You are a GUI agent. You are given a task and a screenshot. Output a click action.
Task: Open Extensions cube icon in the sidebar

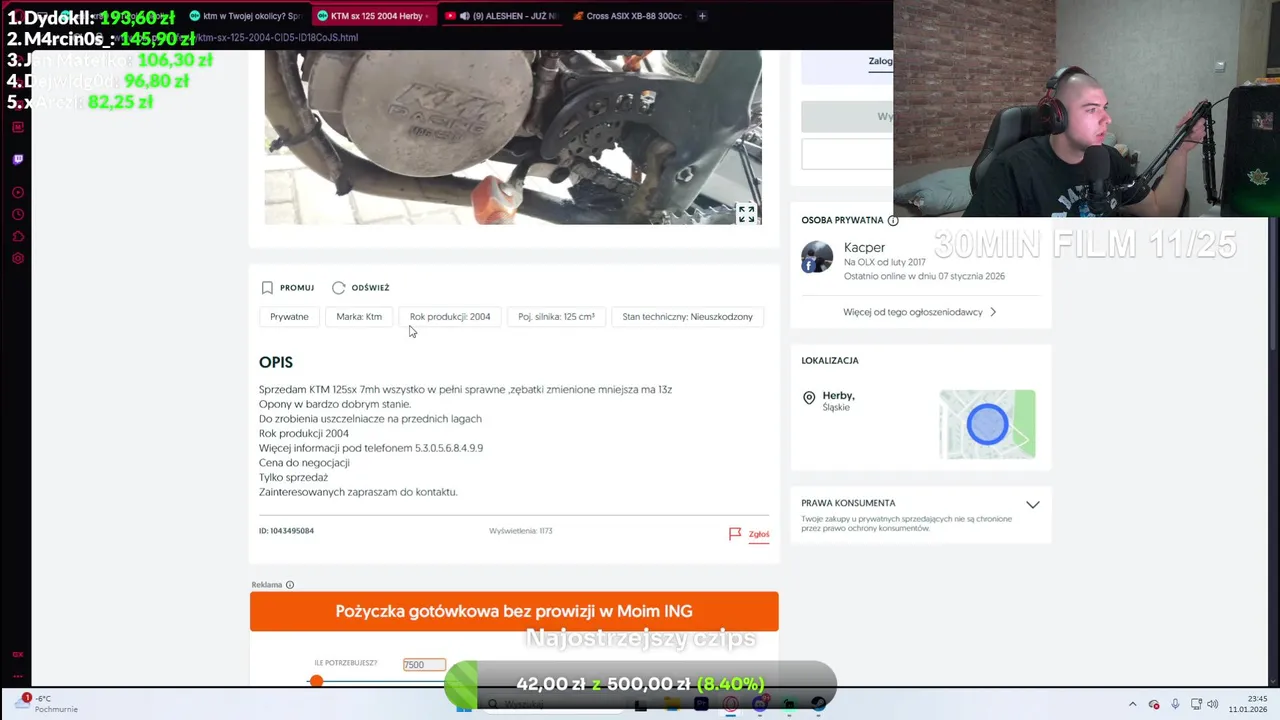[18, 236]
